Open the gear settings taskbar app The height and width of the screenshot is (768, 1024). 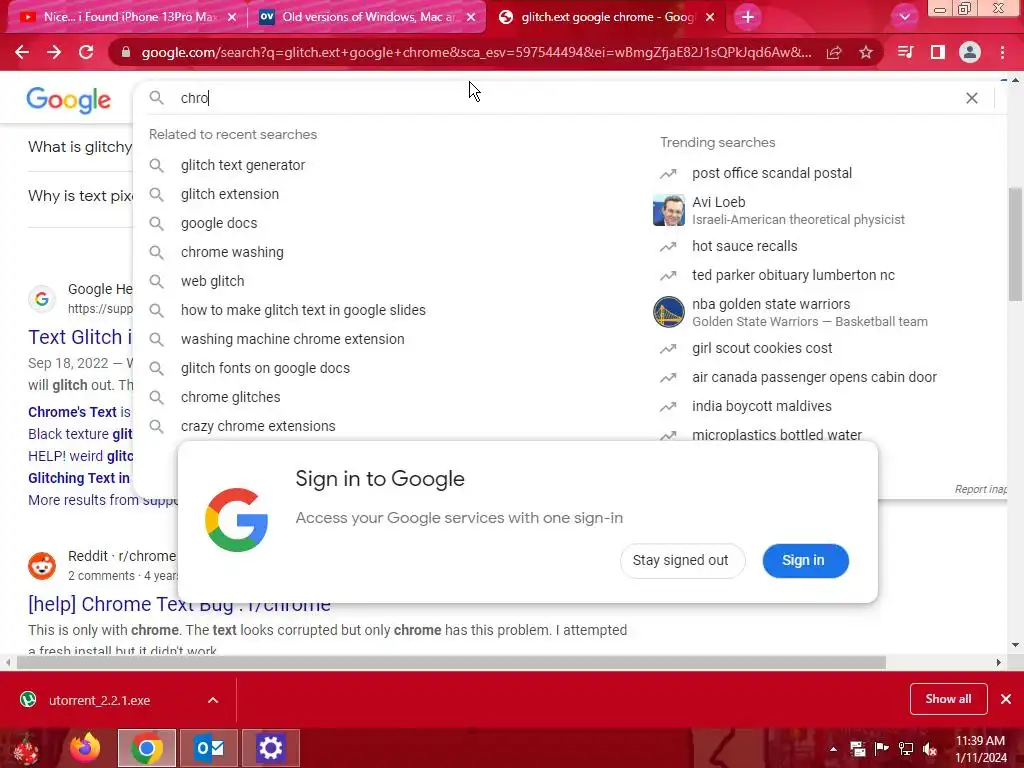(x=270, y=748)
